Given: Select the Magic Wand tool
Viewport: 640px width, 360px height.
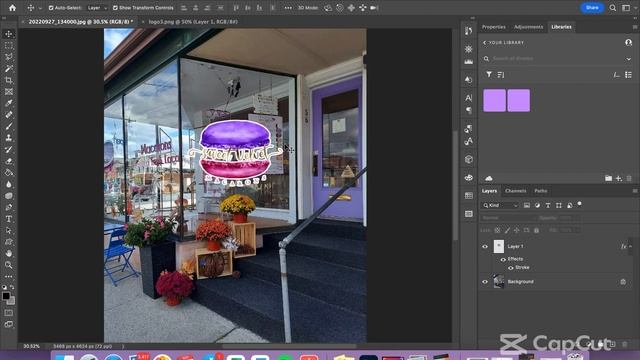Looking at the screenshot, I should point(9,69).
